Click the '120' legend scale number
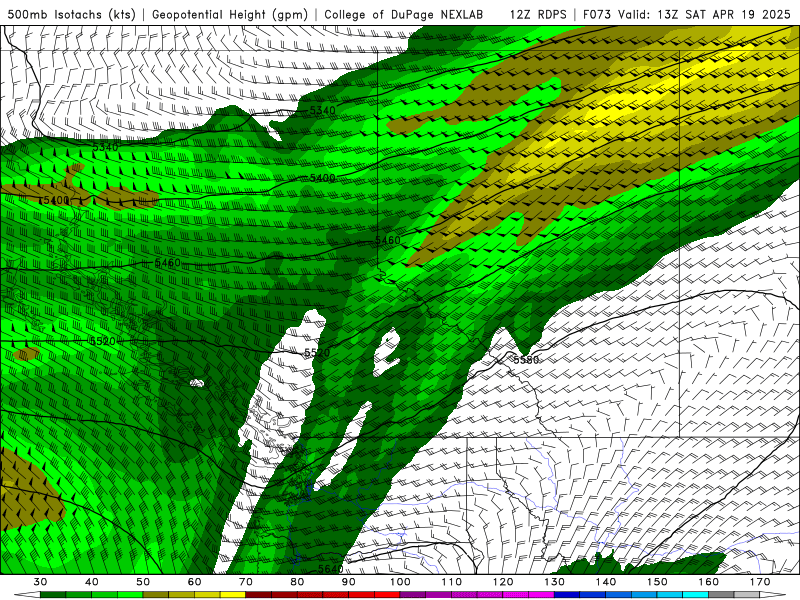The image size is (800, 600). pos(503,582)
